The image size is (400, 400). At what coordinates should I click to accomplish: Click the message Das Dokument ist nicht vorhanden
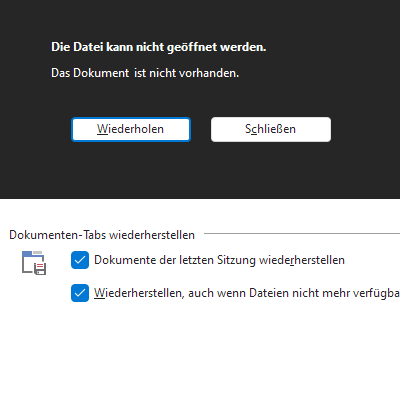click(x=145, y=73)
